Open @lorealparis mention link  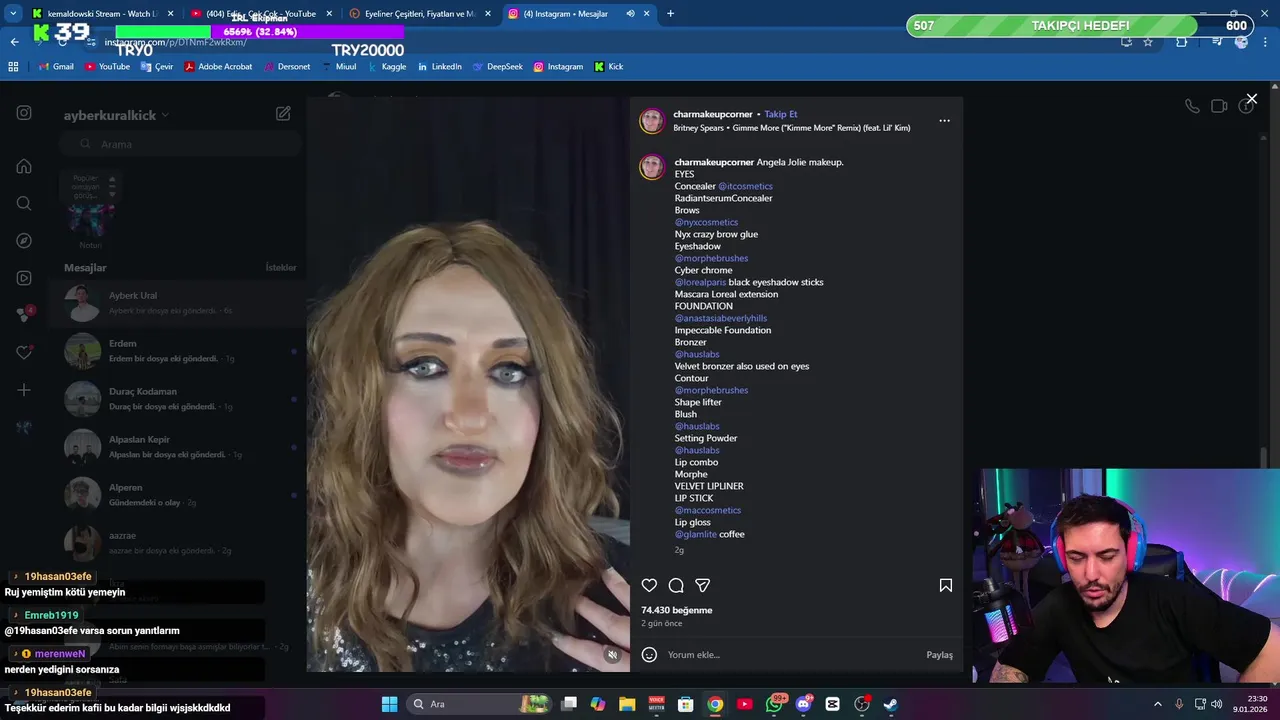click(700, 282)
